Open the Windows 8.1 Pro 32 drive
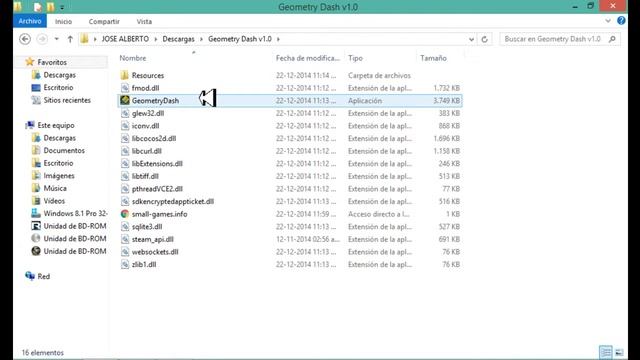This screenshot has width=640, height=360. [x=75, y=213]
